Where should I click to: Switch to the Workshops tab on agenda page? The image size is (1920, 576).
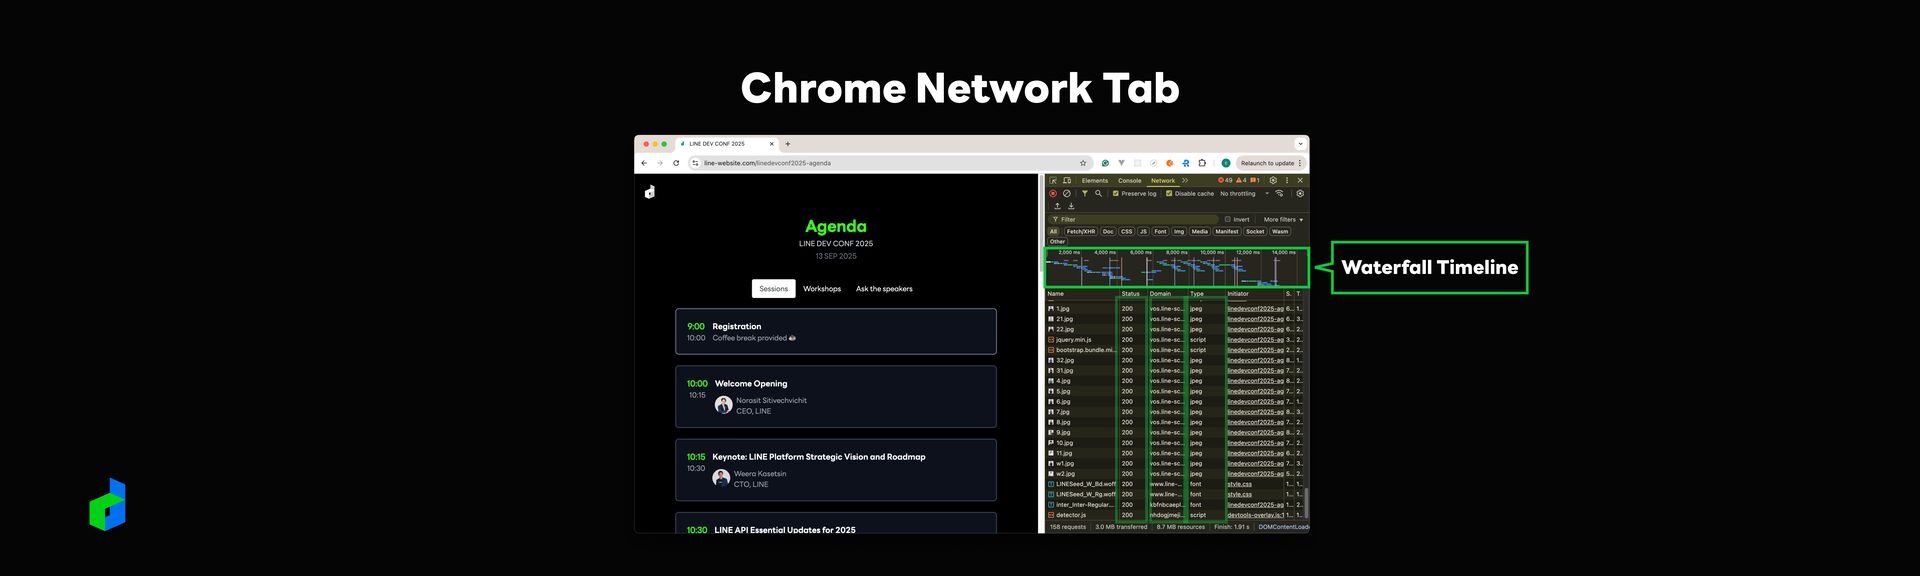coord(822,288)
